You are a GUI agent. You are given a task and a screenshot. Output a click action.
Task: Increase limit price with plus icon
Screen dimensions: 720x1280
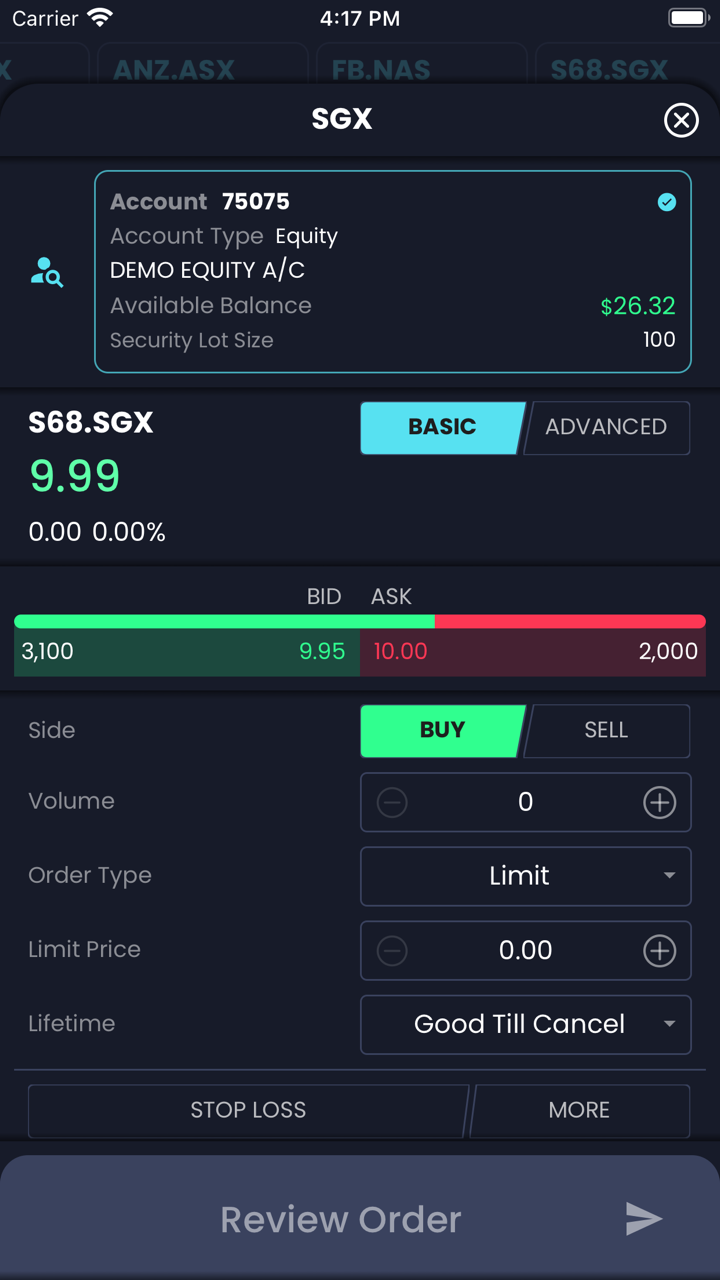[659, 950]
